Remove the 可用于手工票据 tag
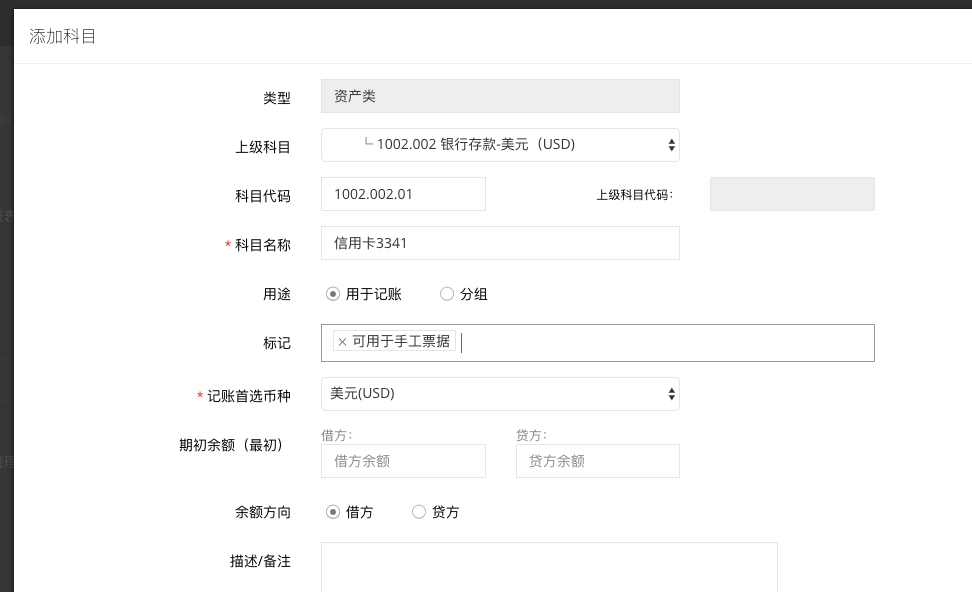The height and width of the screenshot is (592, 972). coord(342,342)
